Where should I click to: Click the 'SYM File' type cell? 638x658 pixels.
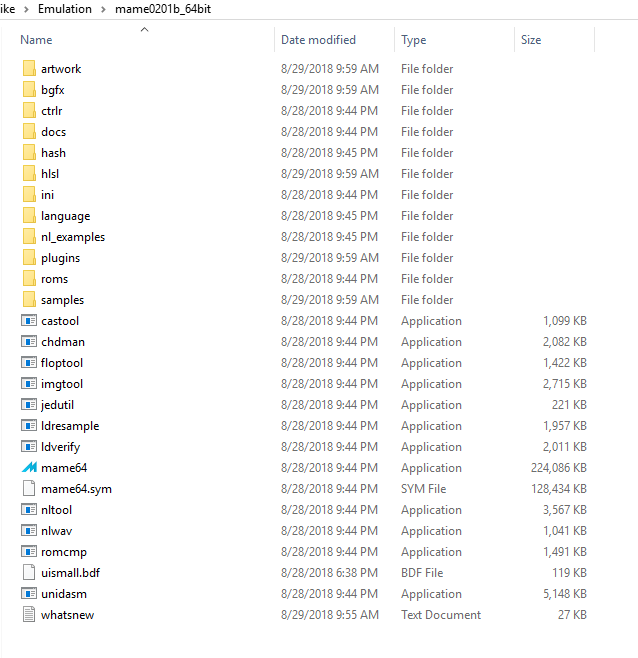coord(424,488)
